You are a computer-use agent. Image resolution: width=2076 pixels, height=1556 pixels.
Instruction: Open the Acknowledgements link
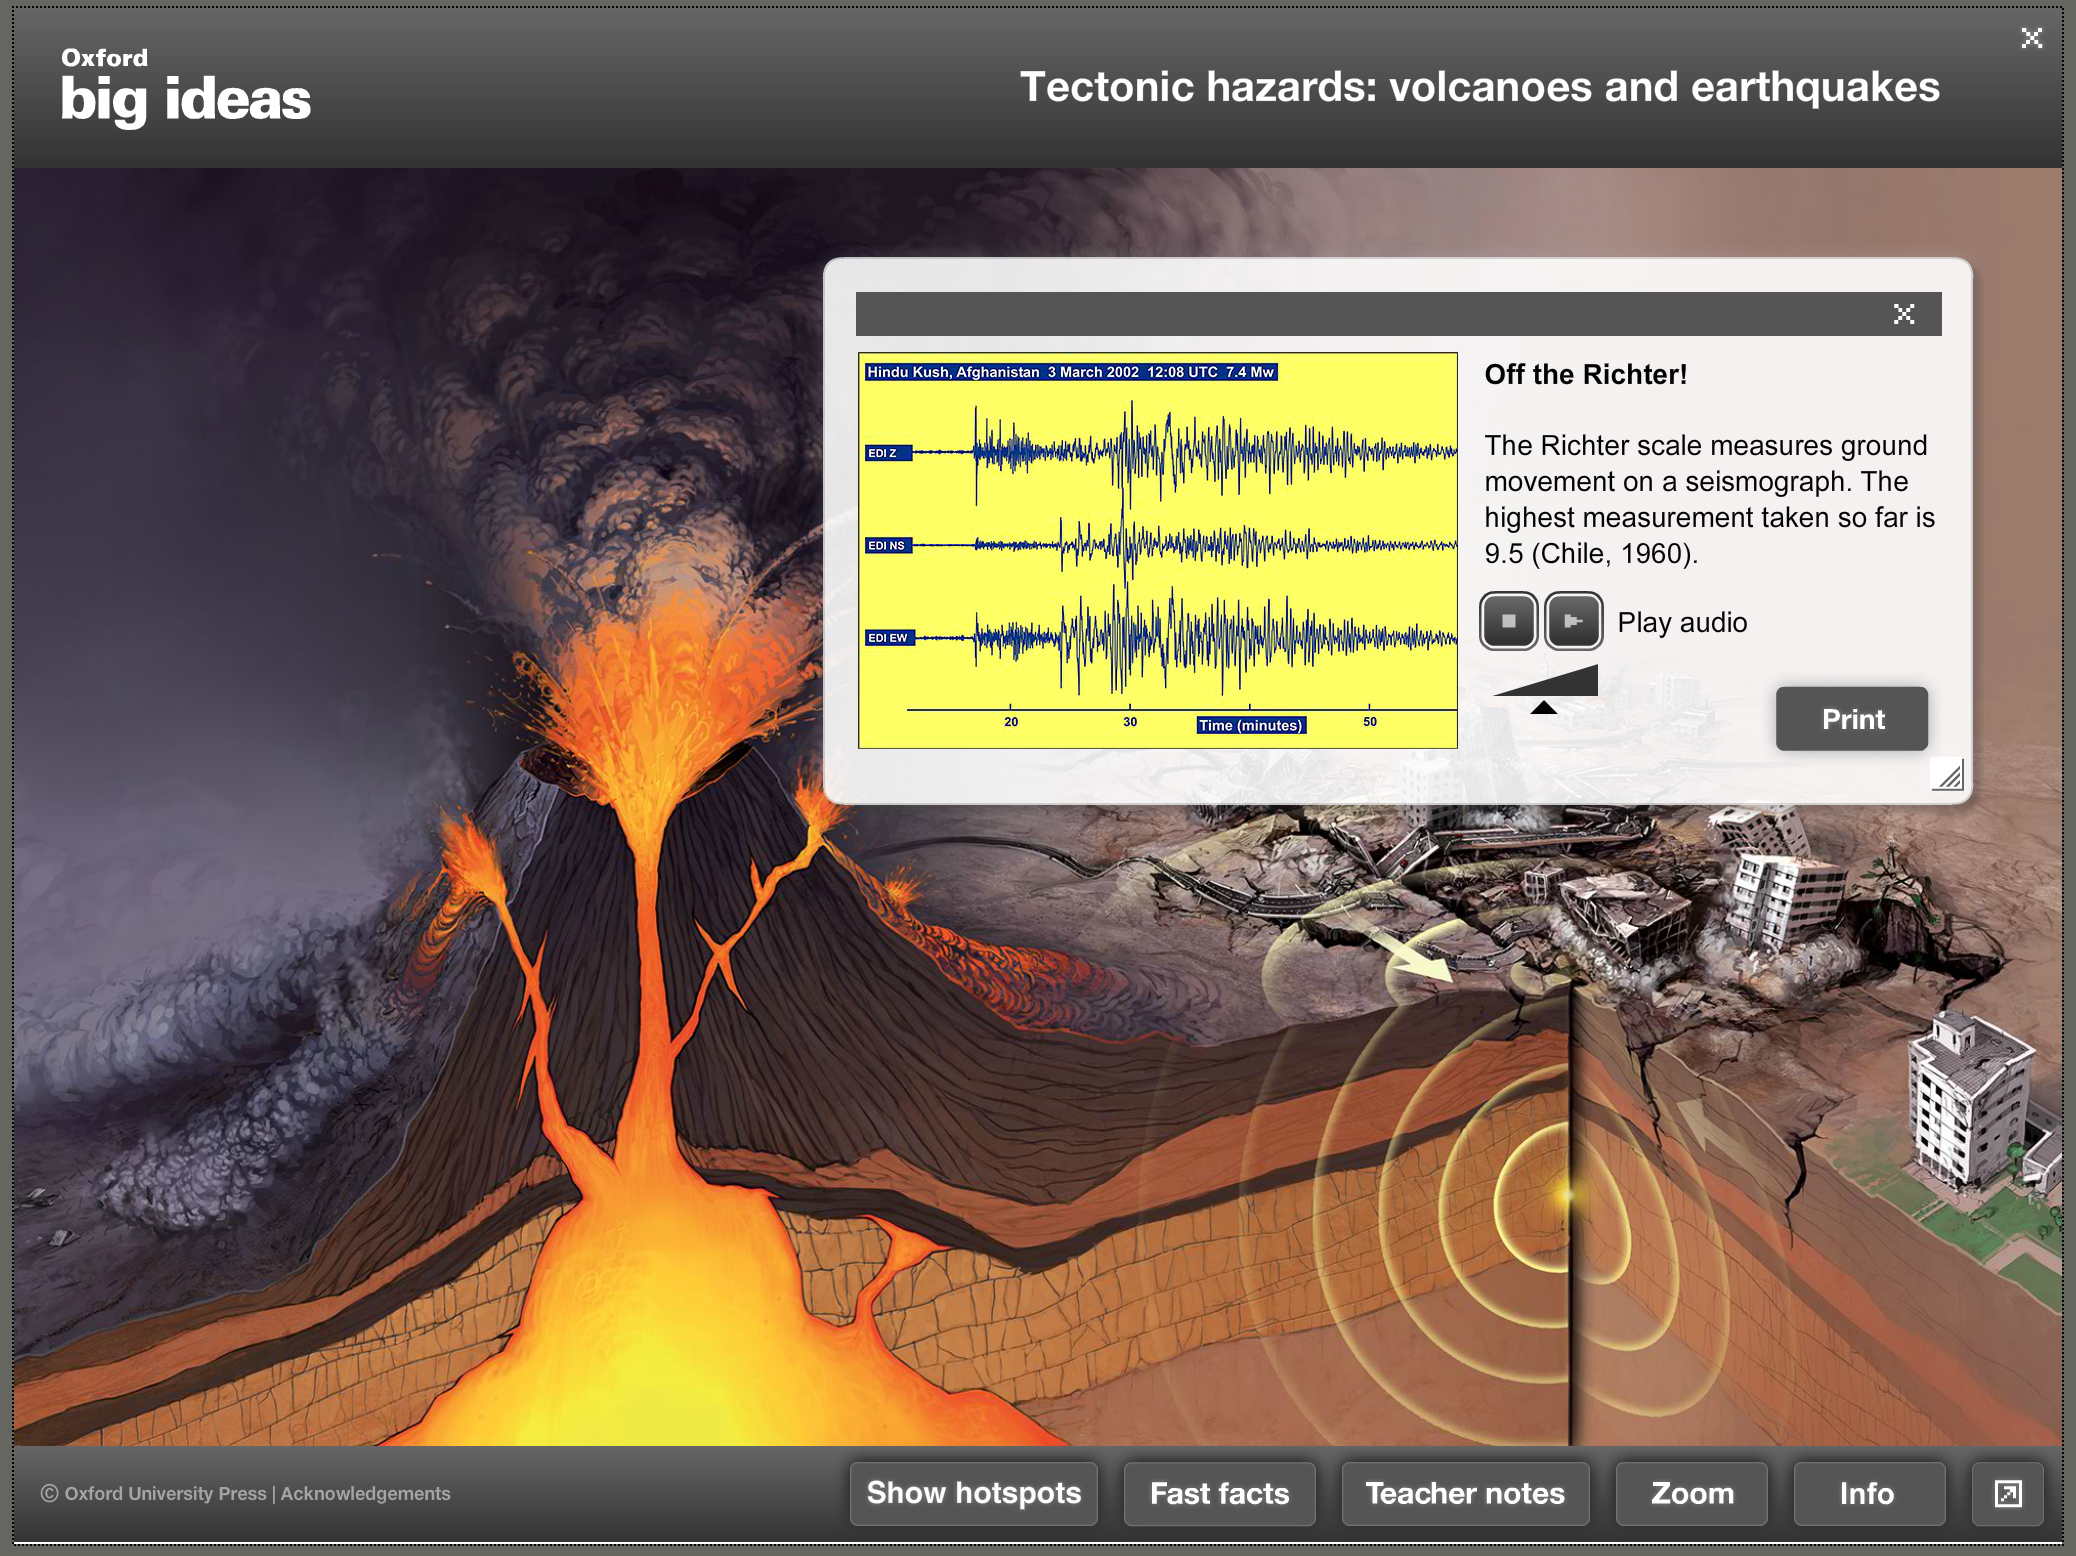(x=365, y=1493)
